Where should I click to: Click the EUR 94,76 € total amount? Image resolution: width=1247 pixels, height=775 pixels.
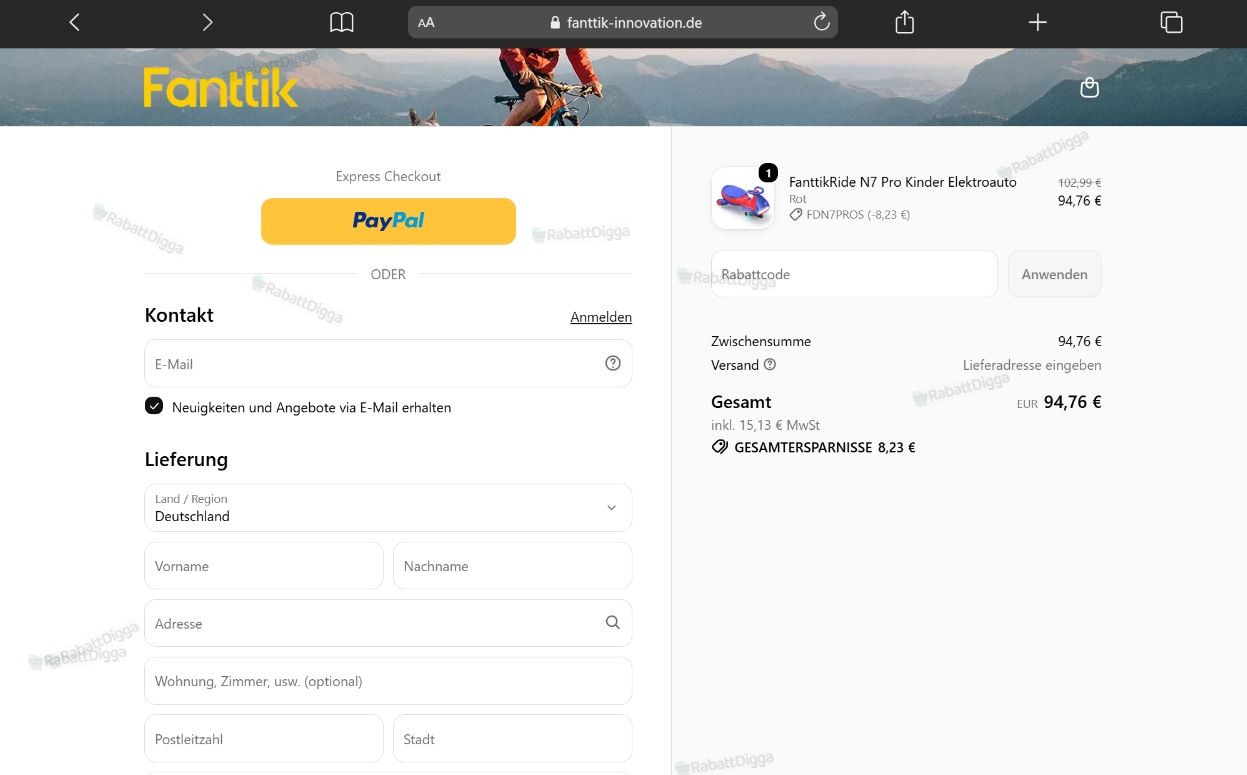pos(1059,402)
